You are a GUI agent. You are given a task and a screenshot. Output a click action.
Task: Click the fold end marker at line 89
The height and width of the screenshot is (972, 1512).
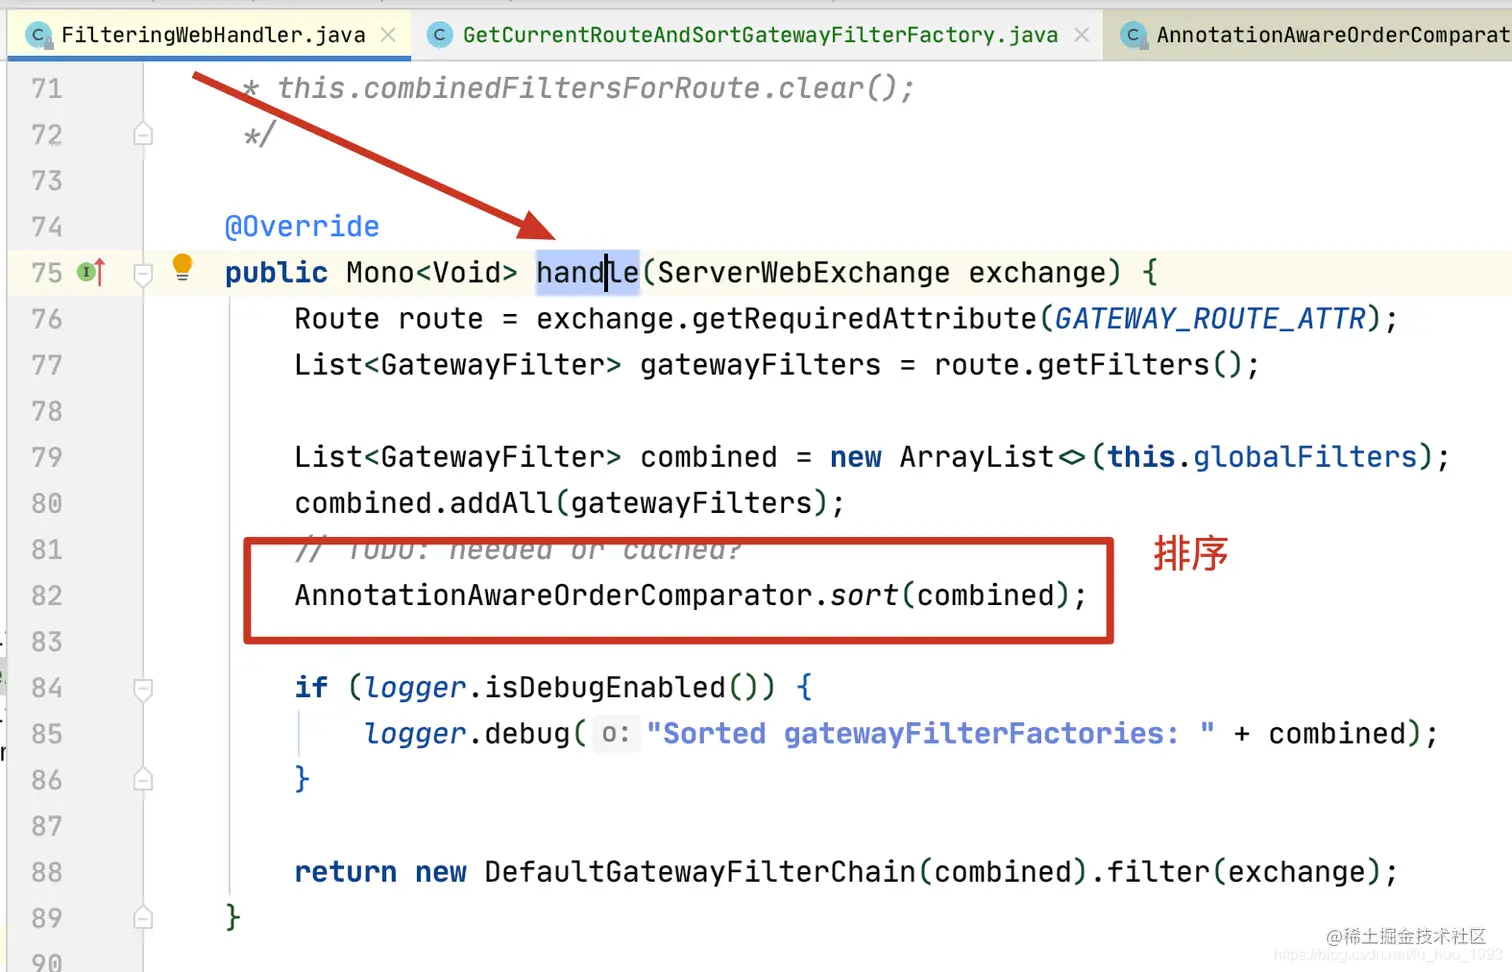(143, 918)
